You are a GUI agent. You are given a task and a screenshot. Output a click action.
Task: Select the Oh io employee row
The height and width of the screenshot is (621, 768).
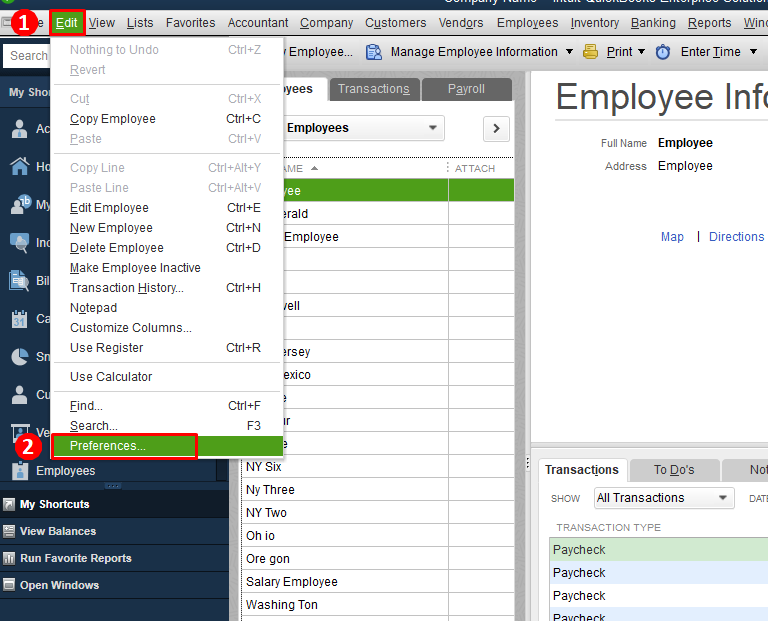point(378,536)
